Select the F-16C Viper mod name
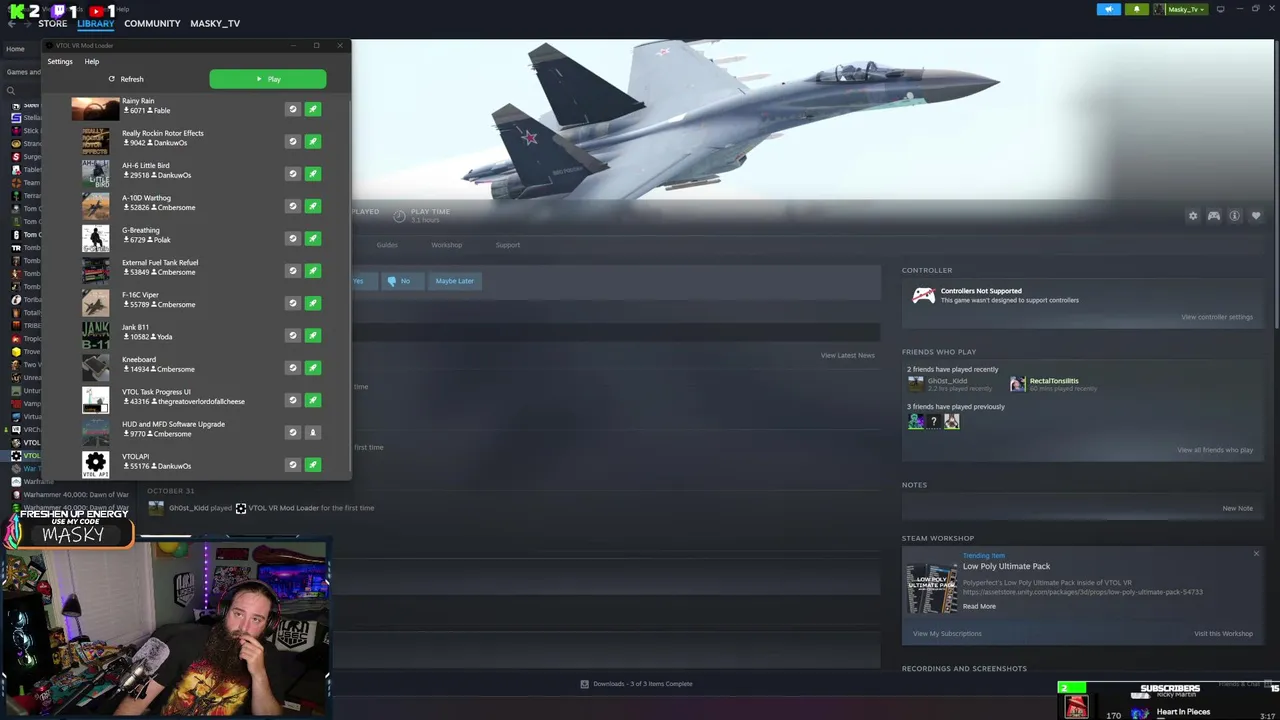The width and height of the screenshot is (1280, 720). (140, 295)
